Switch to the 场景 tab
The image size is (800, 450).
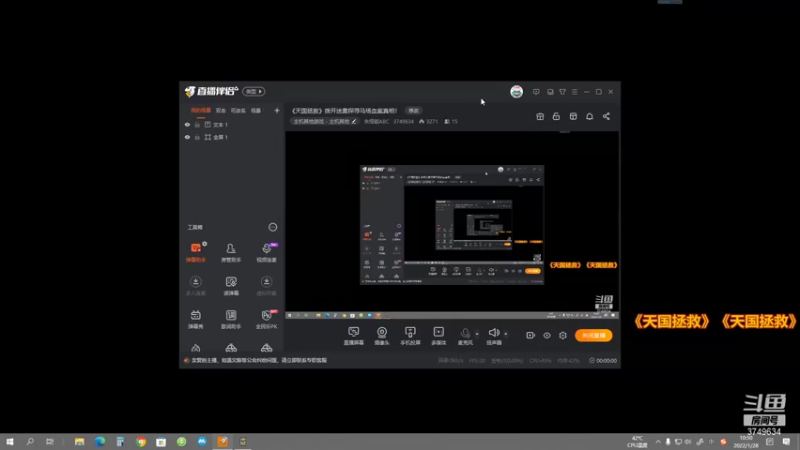pyautogui.click(x=256, y=110)
